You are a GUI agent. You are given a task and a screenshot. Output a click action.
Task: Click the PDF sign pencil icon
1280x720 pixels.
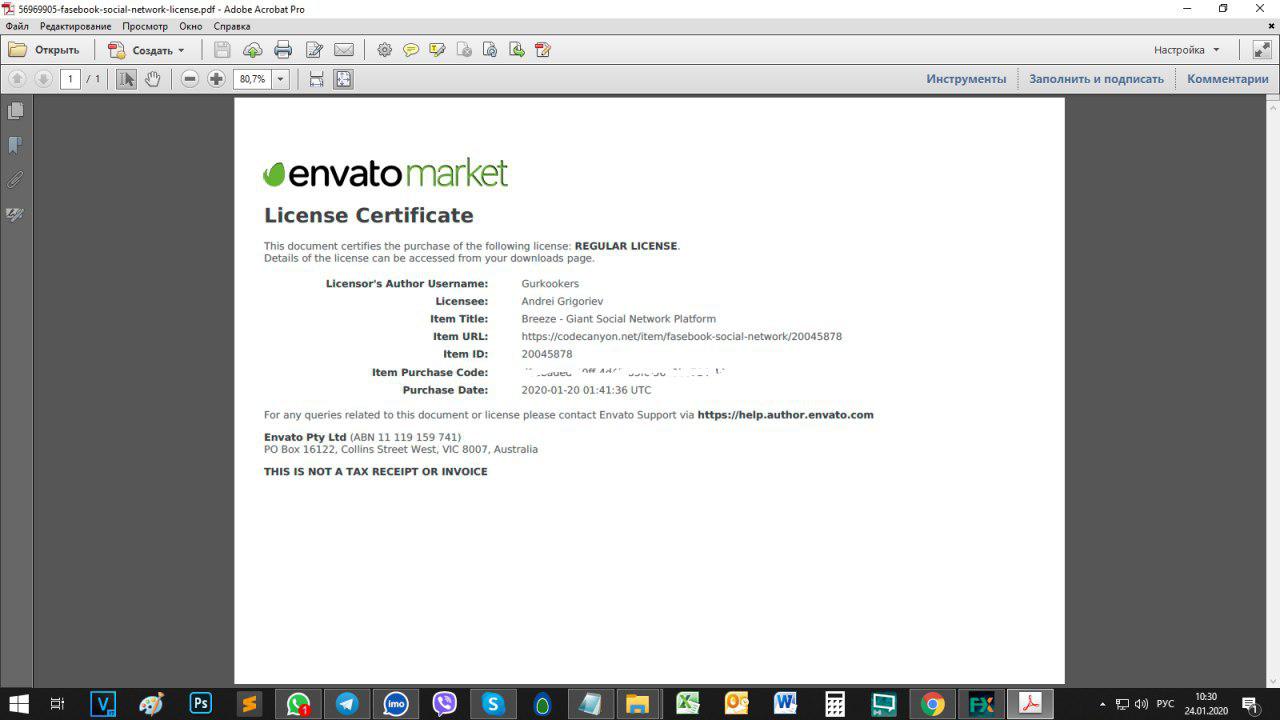click(543, 50)
